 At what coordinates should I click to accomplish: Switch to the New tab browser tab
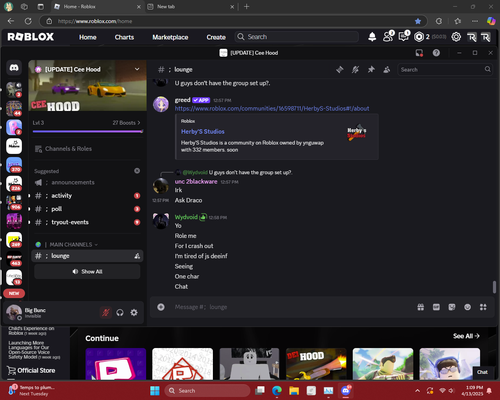coord(191,7)
